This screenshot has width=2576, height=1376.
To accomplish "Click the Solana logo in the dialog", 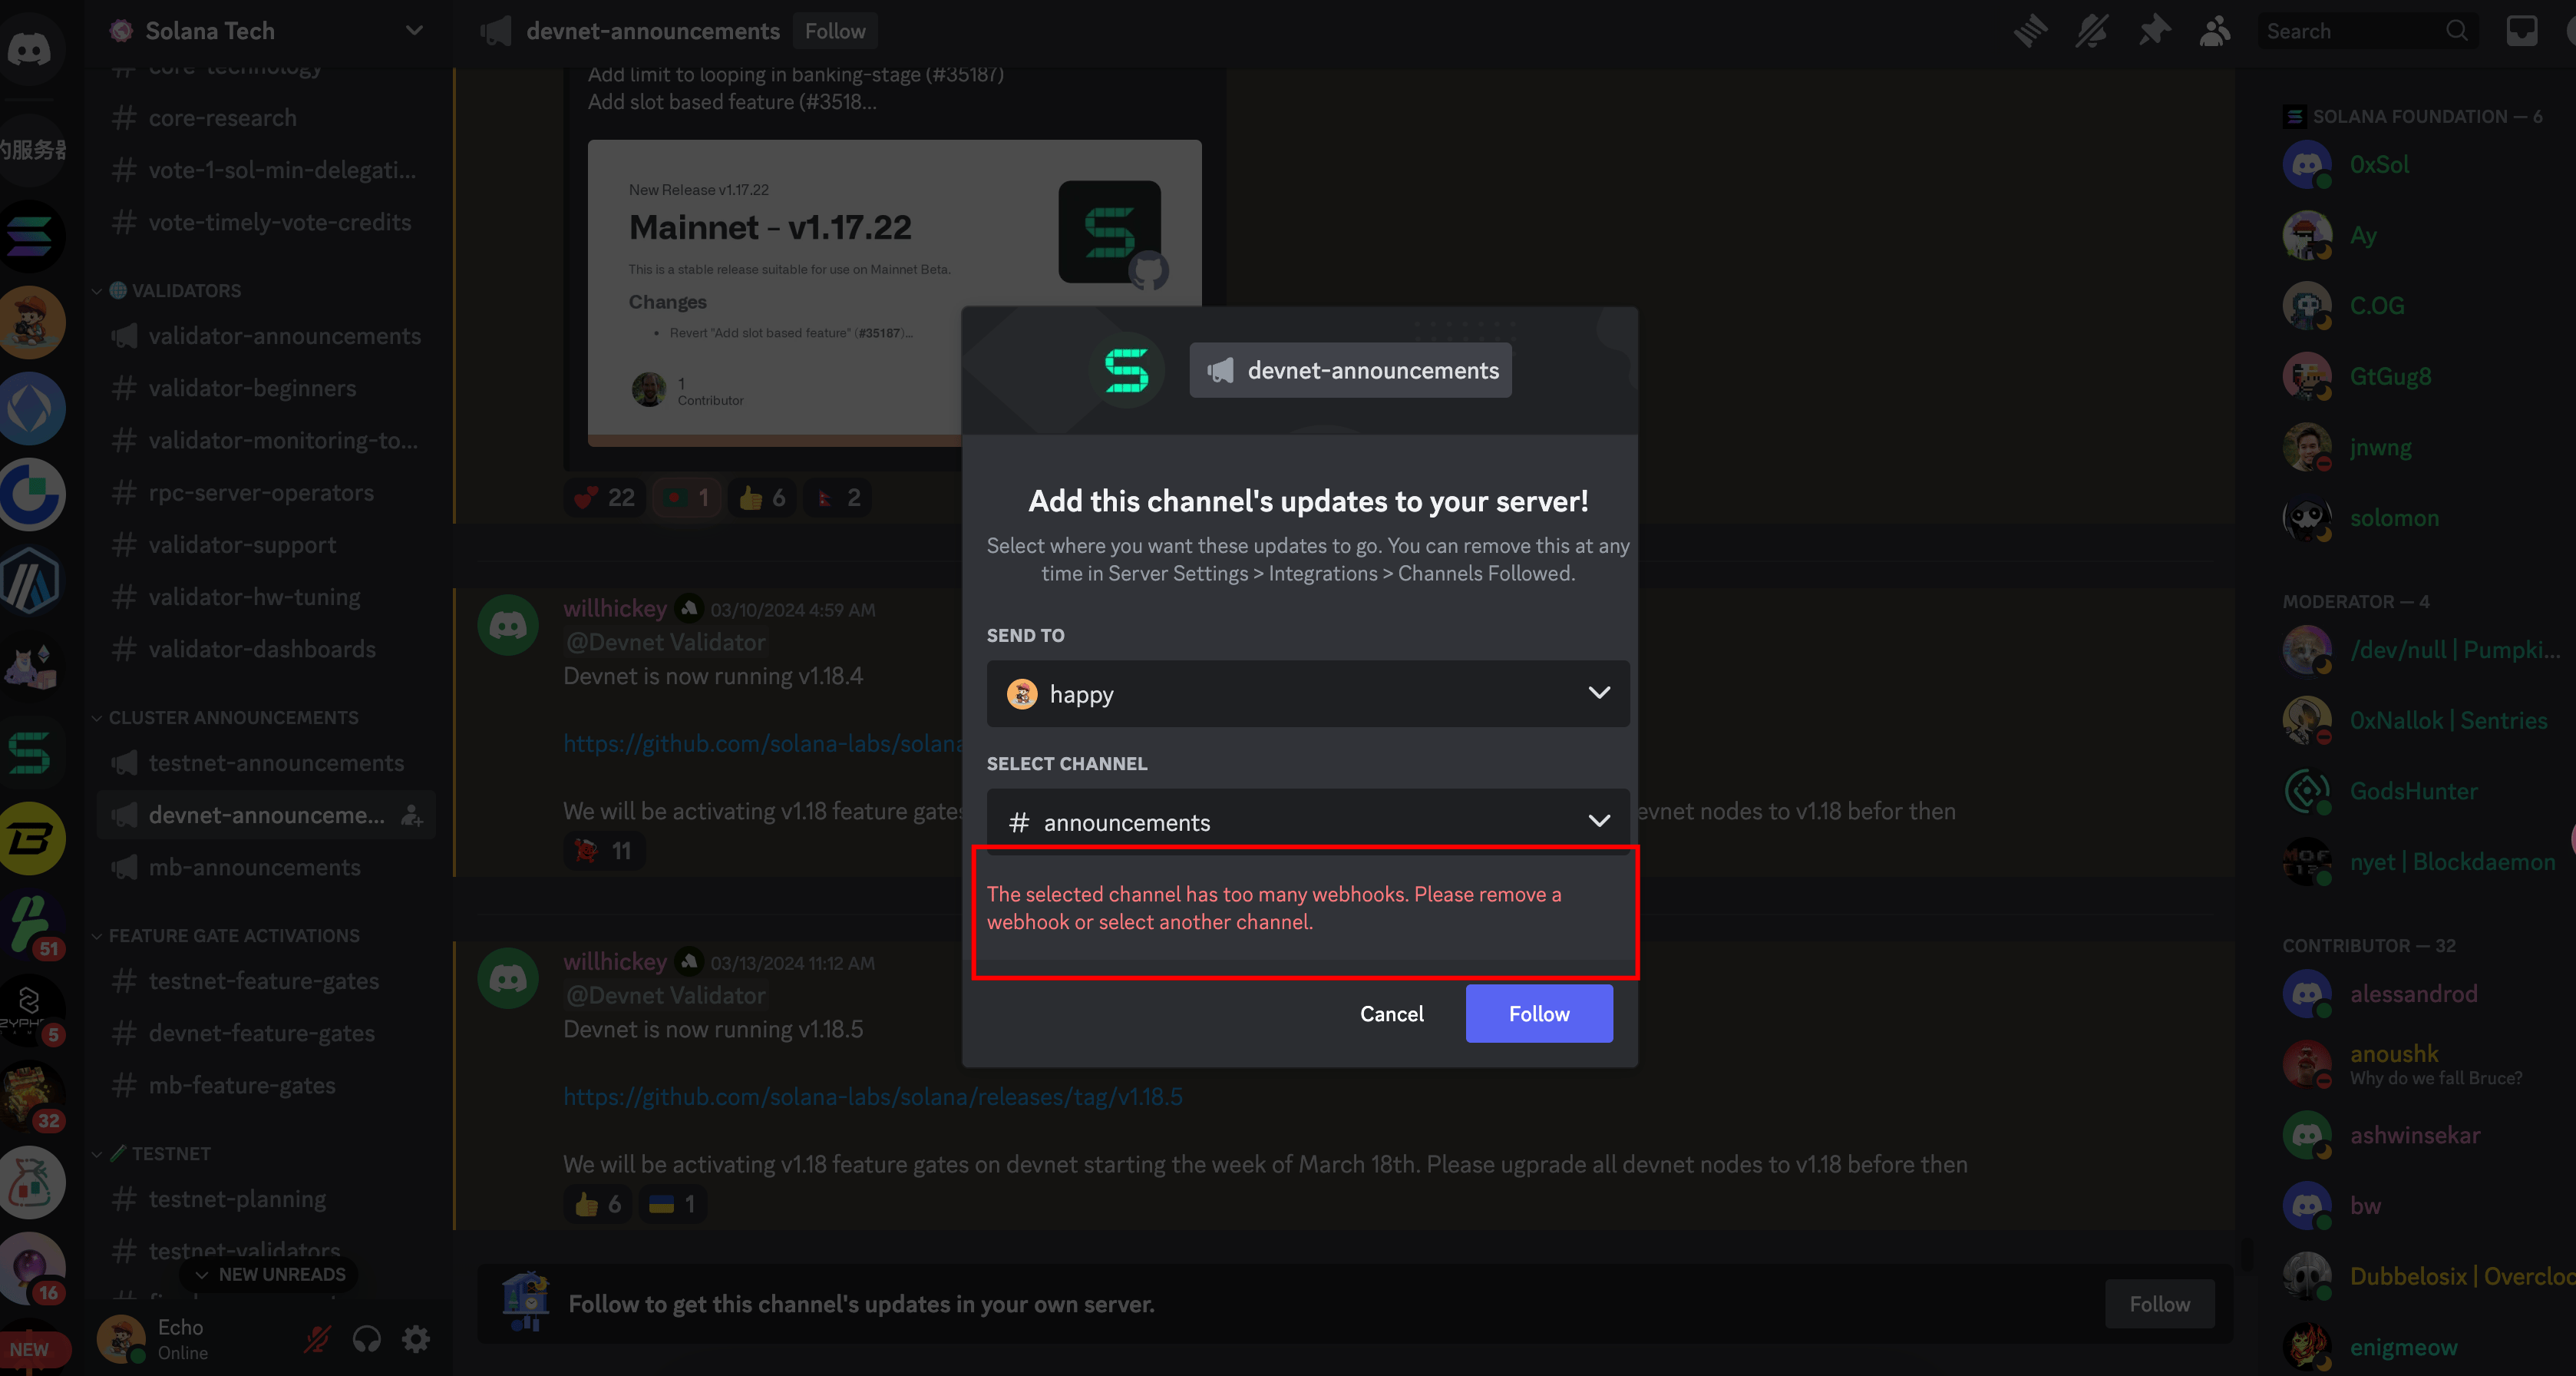I will pyautogui.click(x=1126, y=370).
